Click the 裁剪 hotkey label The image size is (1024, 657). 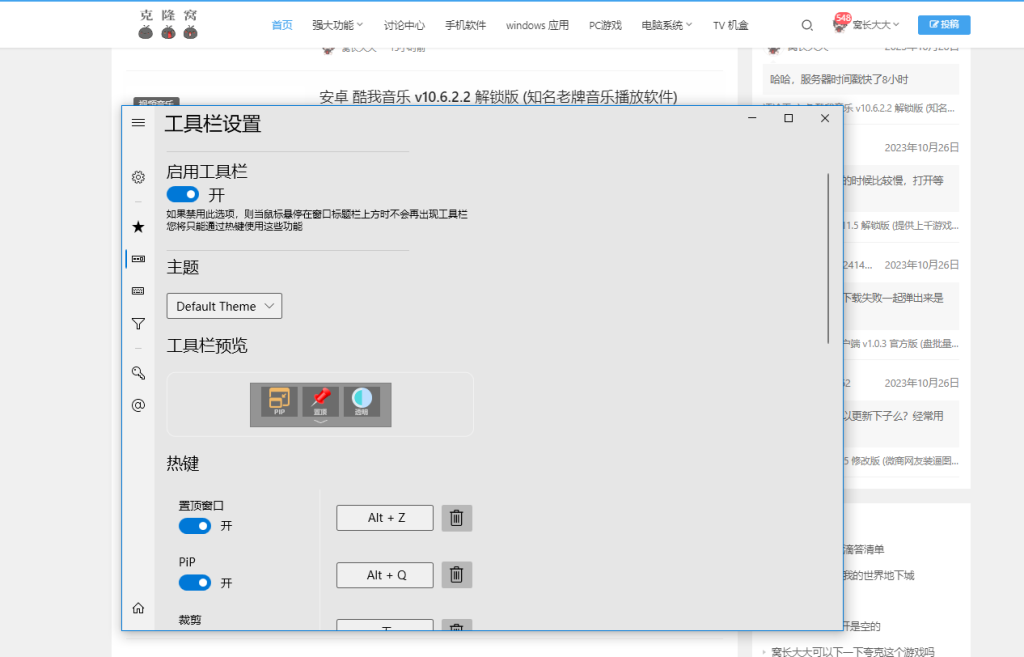coord(190,620)
